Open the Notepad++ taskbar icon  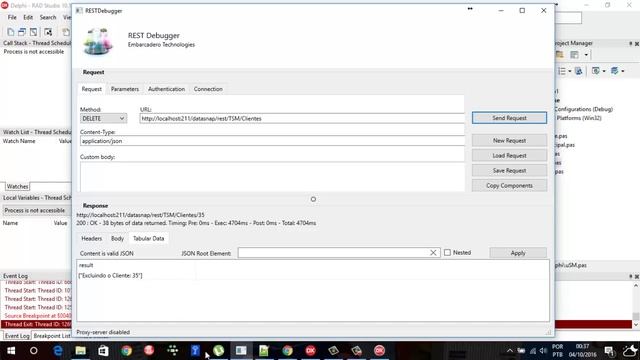pyautogui.click(x=264, y=351)
